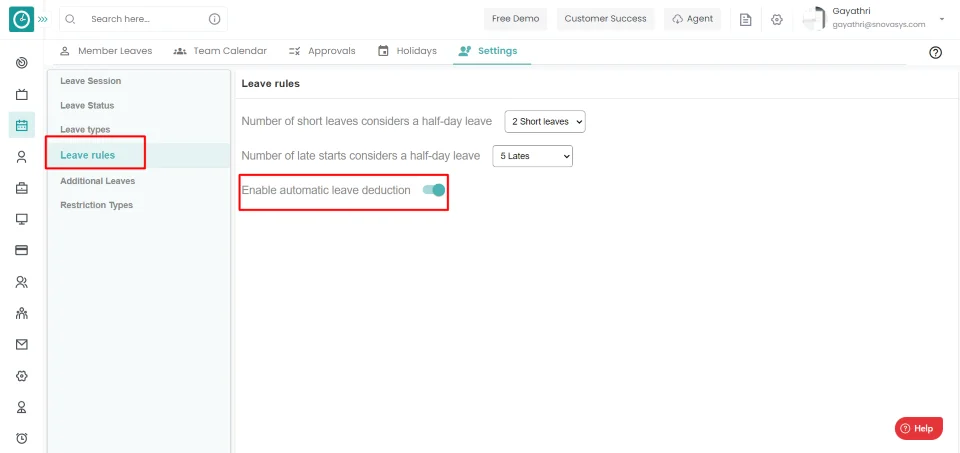Open Leave Session settings
The width and height of the screenshot is (960, 453).
pos(91,81)
